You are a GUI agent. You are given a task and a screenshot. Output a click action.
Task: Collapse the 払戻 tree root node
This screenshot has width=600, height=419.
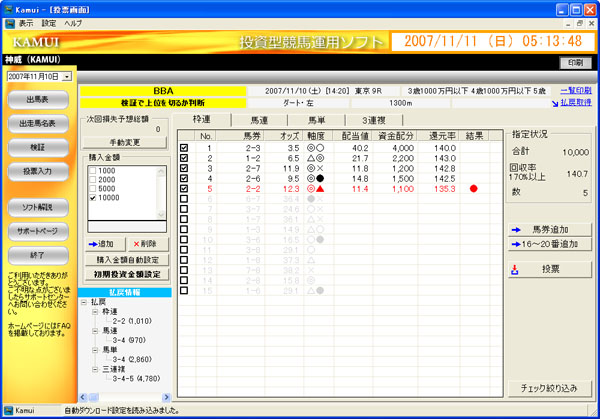click(86, 301)
